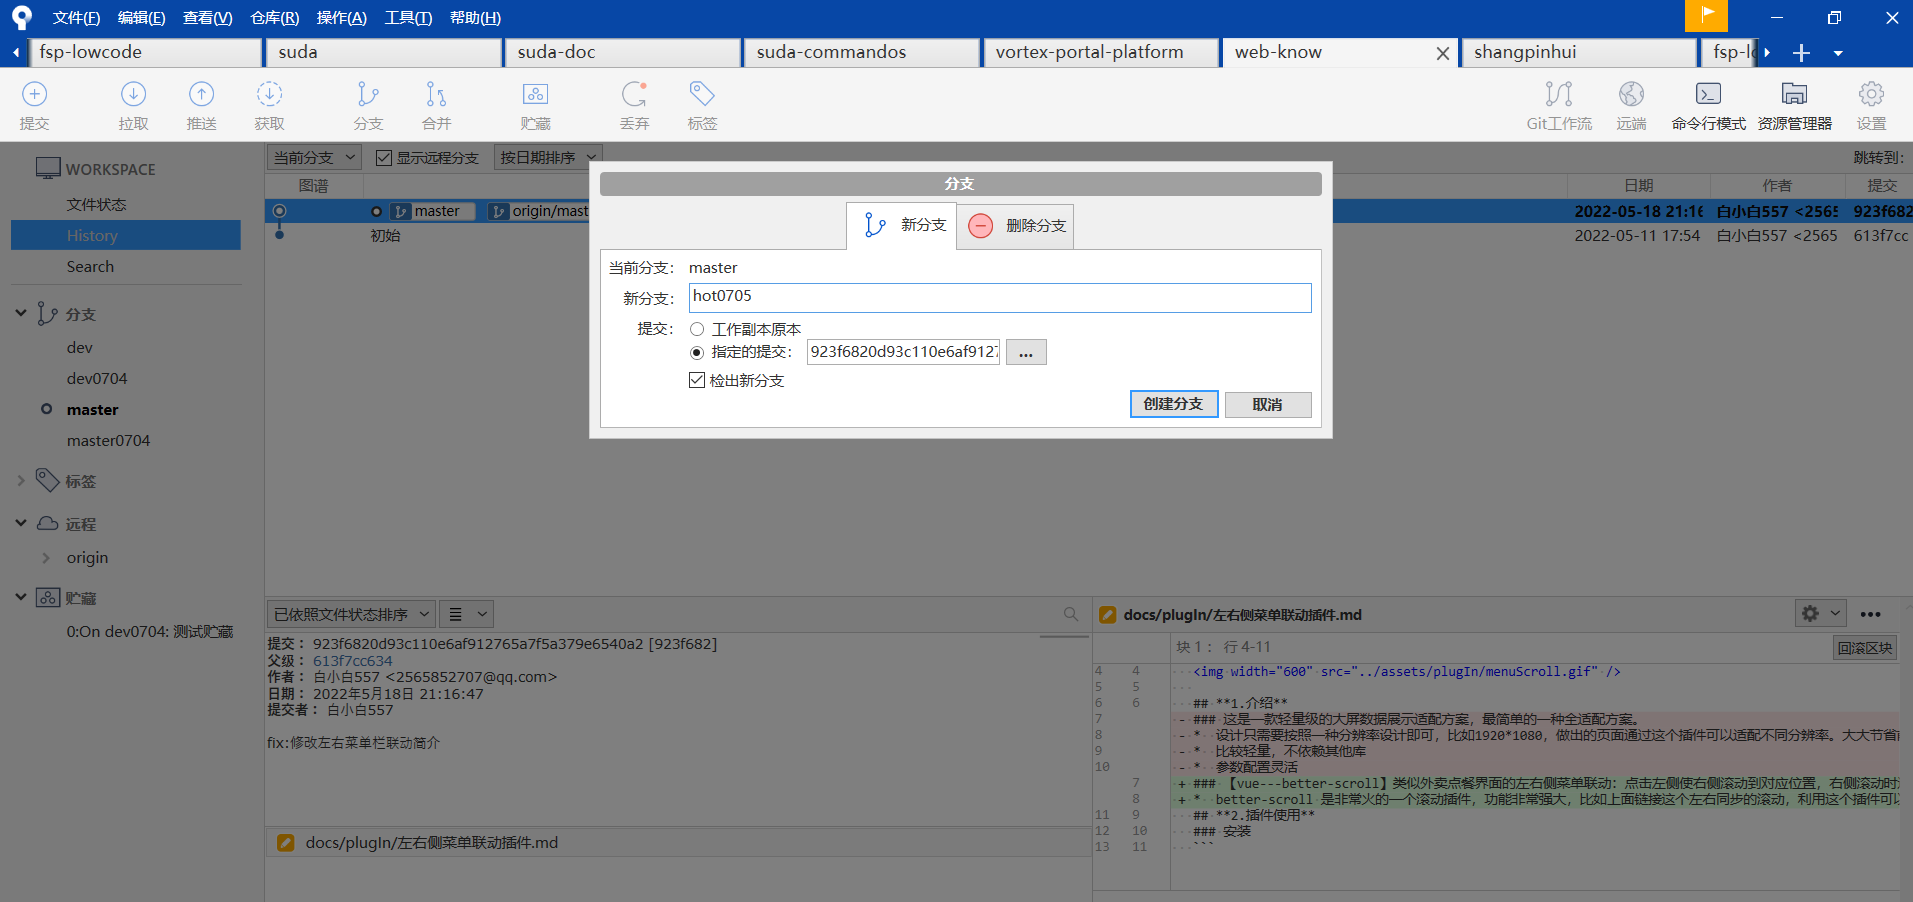This screenshot has height=902, width=1913.
Task: Click the 贮藏 stash toolbar icon
Action: click(x=535, y=95)
